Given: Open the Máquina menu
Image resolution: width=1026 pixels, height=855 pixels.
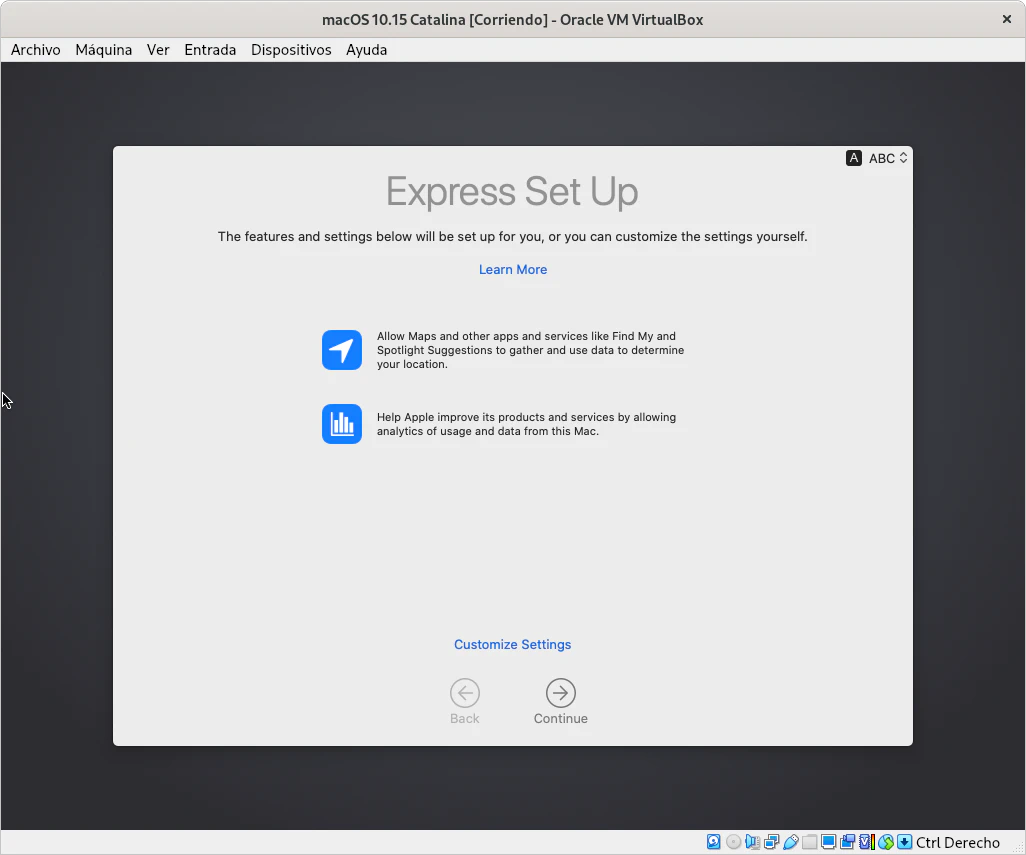Looking at the screenshot, I should (104, 50).
